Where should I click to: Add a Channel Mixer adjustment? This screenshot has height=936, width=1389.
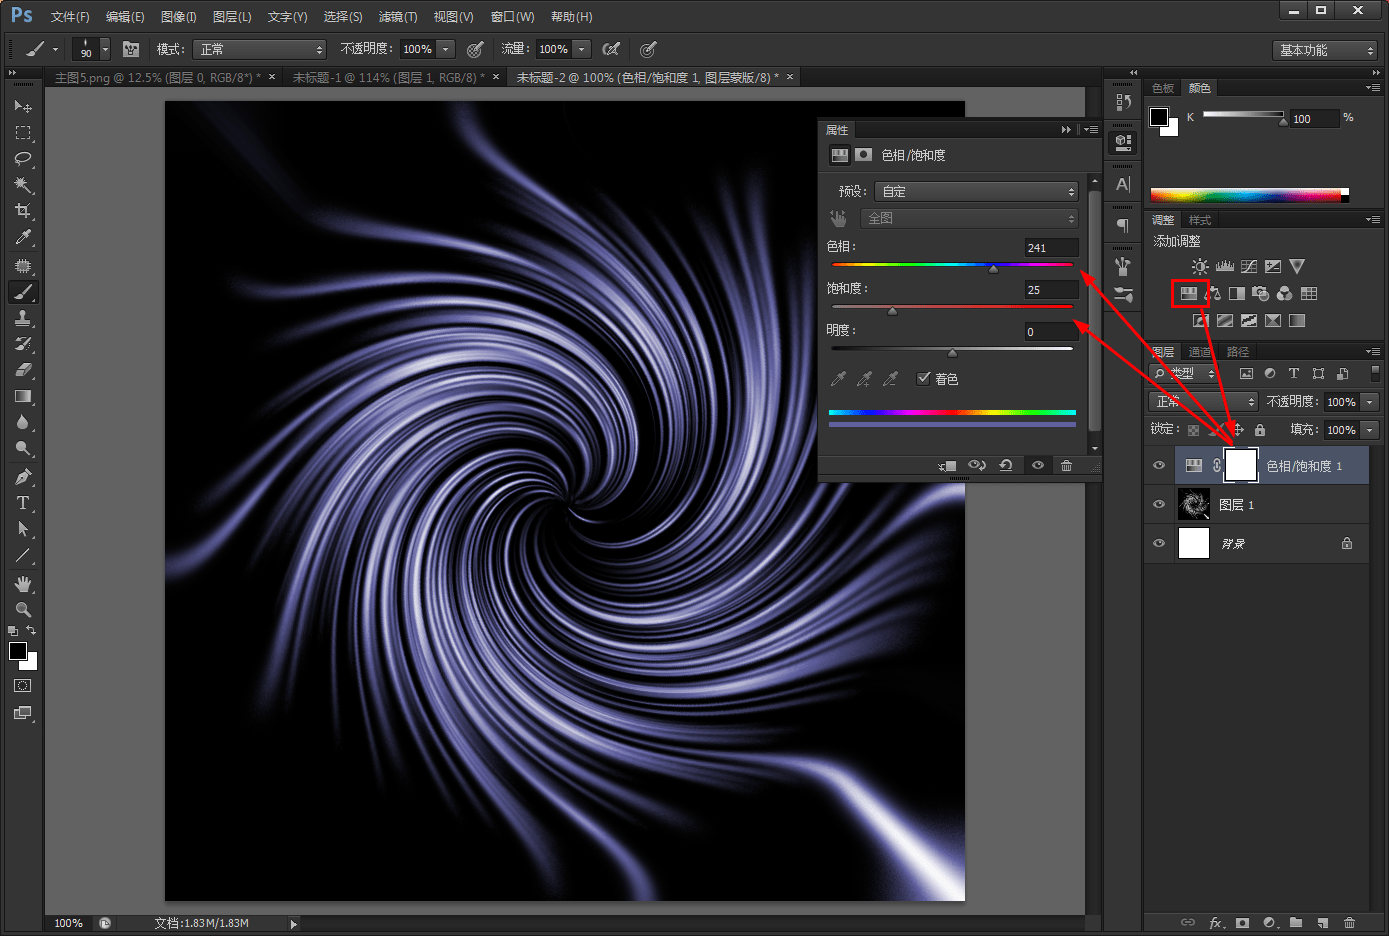[x=1285, y=293]
